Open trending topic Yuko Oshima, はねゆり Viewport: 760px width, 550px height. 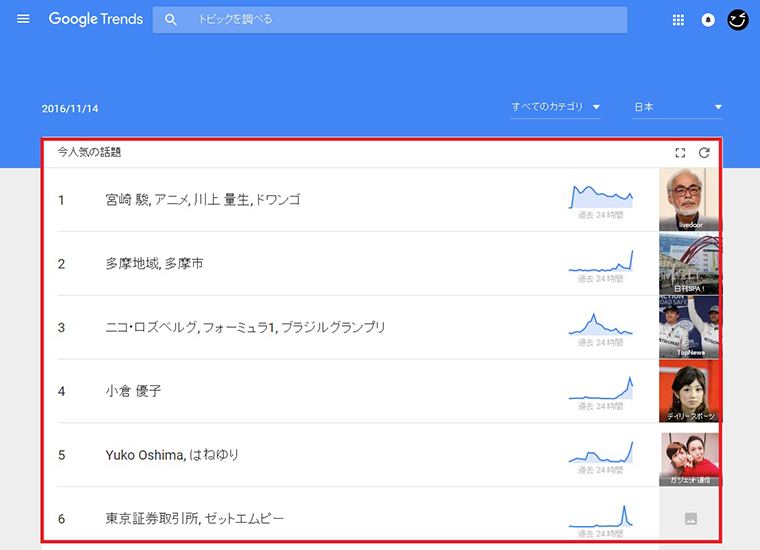tap(172, 455)
